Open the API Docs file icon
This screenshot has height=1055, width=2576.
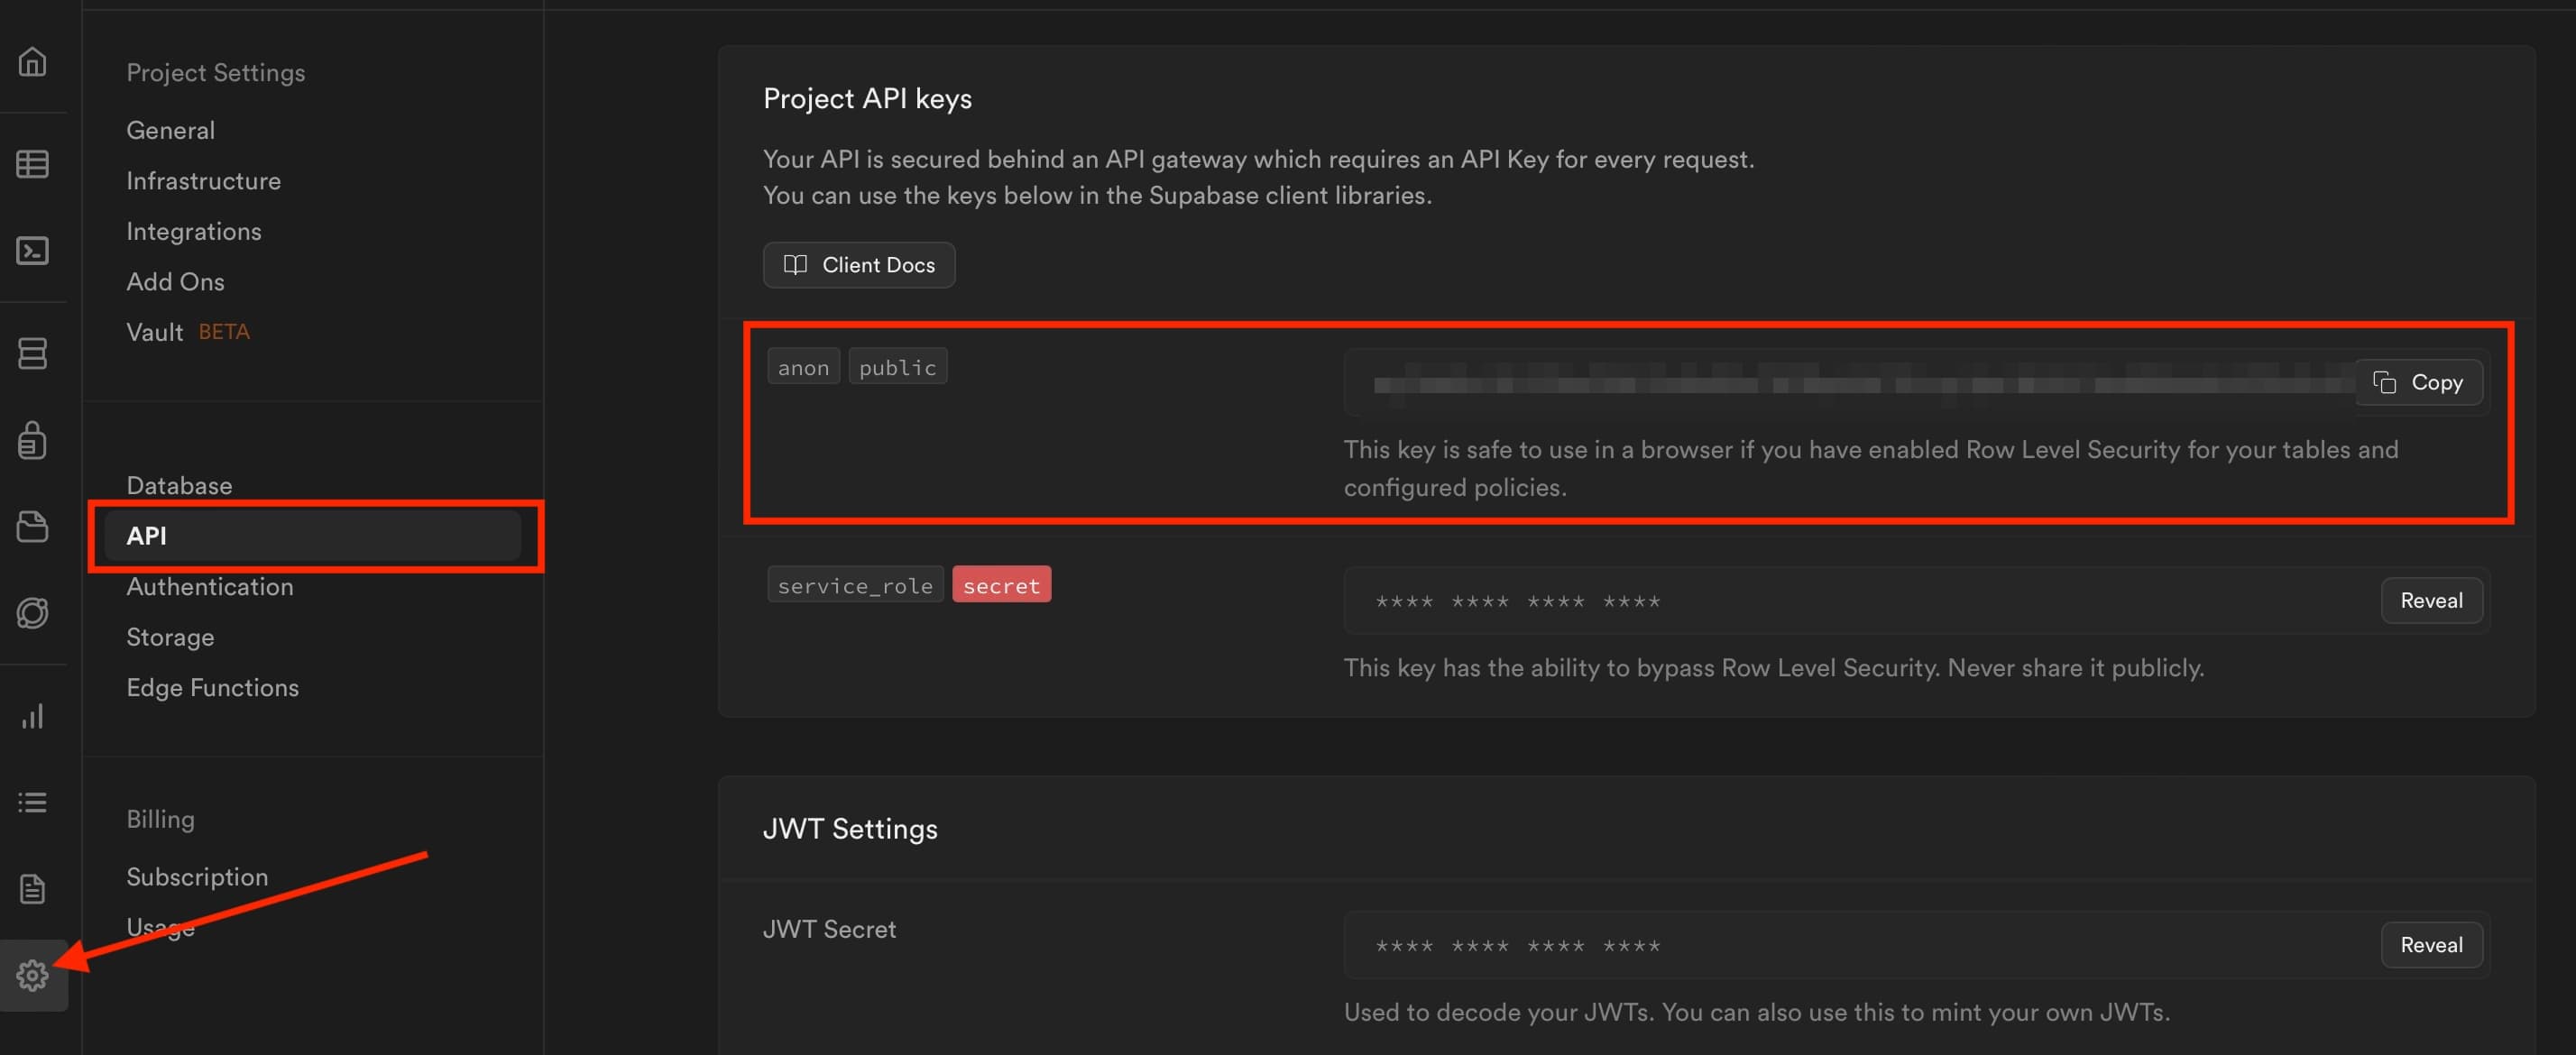click(33, 888)
